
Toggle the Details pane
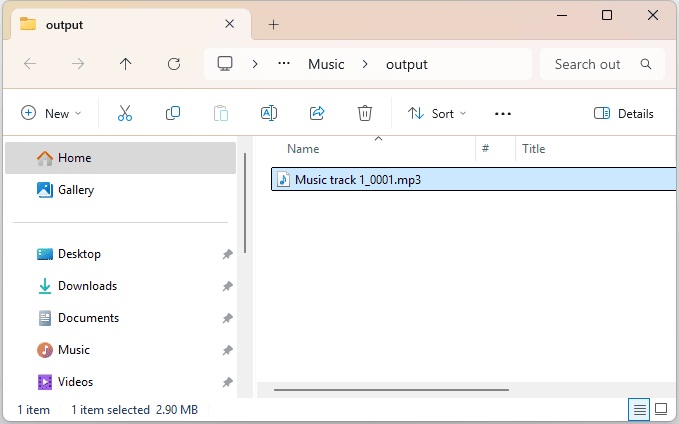tap(624, 114)
